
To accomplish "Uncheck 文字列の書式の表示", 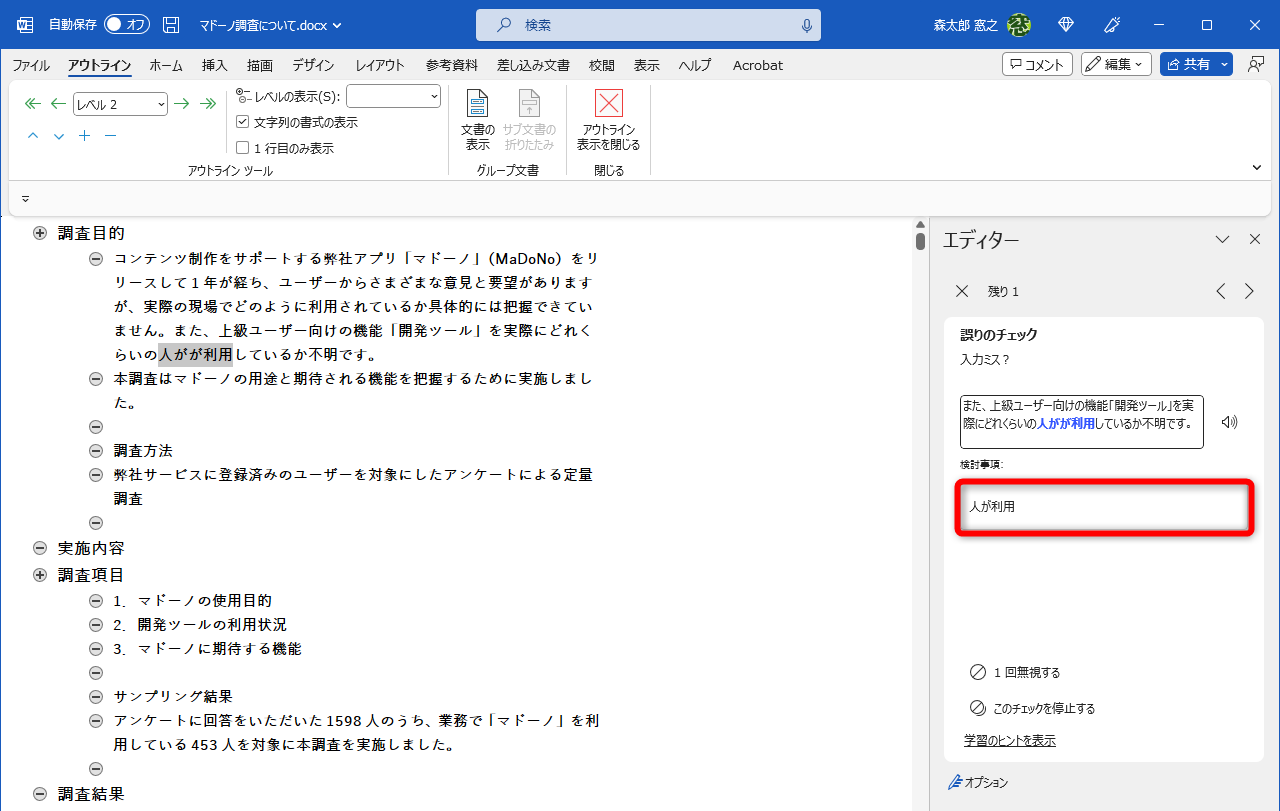I will click(243, 121).
